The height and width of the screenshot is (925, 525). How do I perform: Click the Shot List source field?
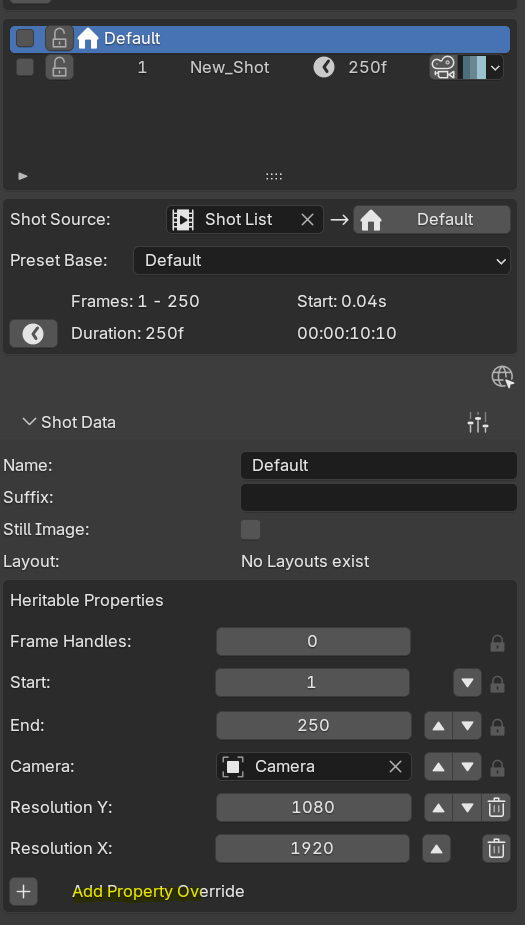pyautogui.click(x=245, y=219)
